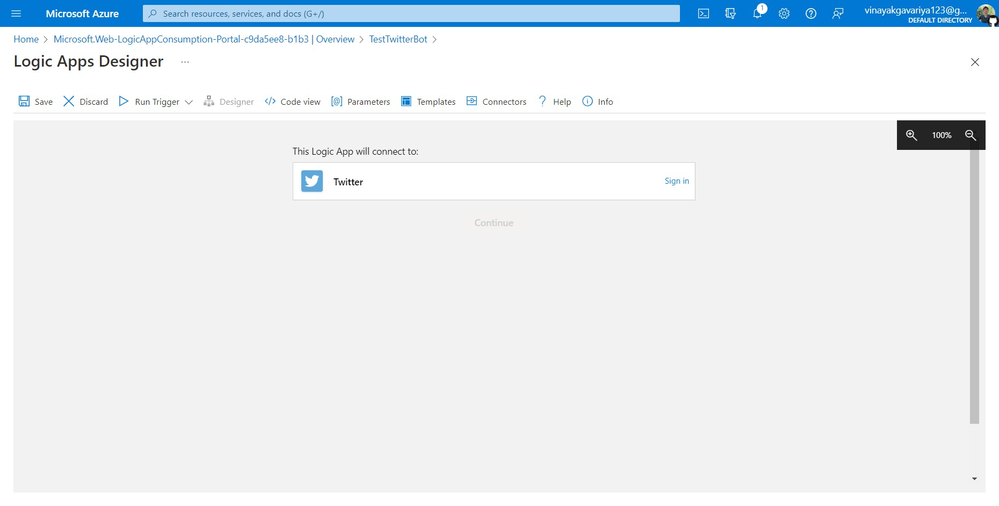The height and width of the screenshot is (506, 999).
Task: Expand the Run Trigger dropdown chevron
Action: coord(189,102)
